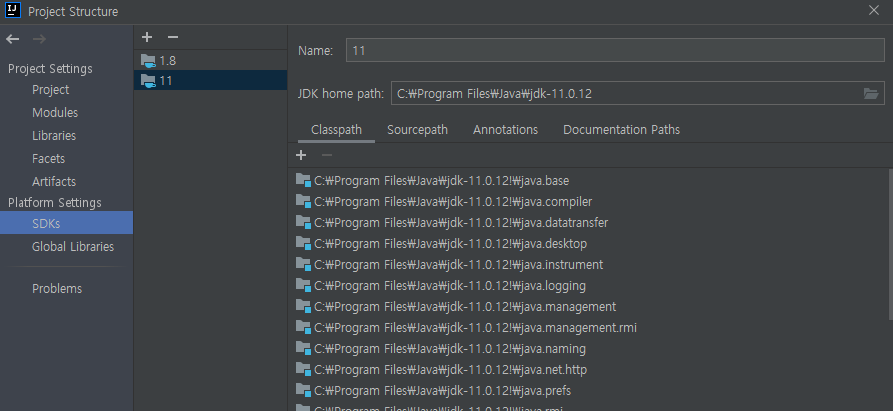This screenshot has height=411, width=893.
Task: Select the 1.8 SDK entry
Action: point(210,60)
